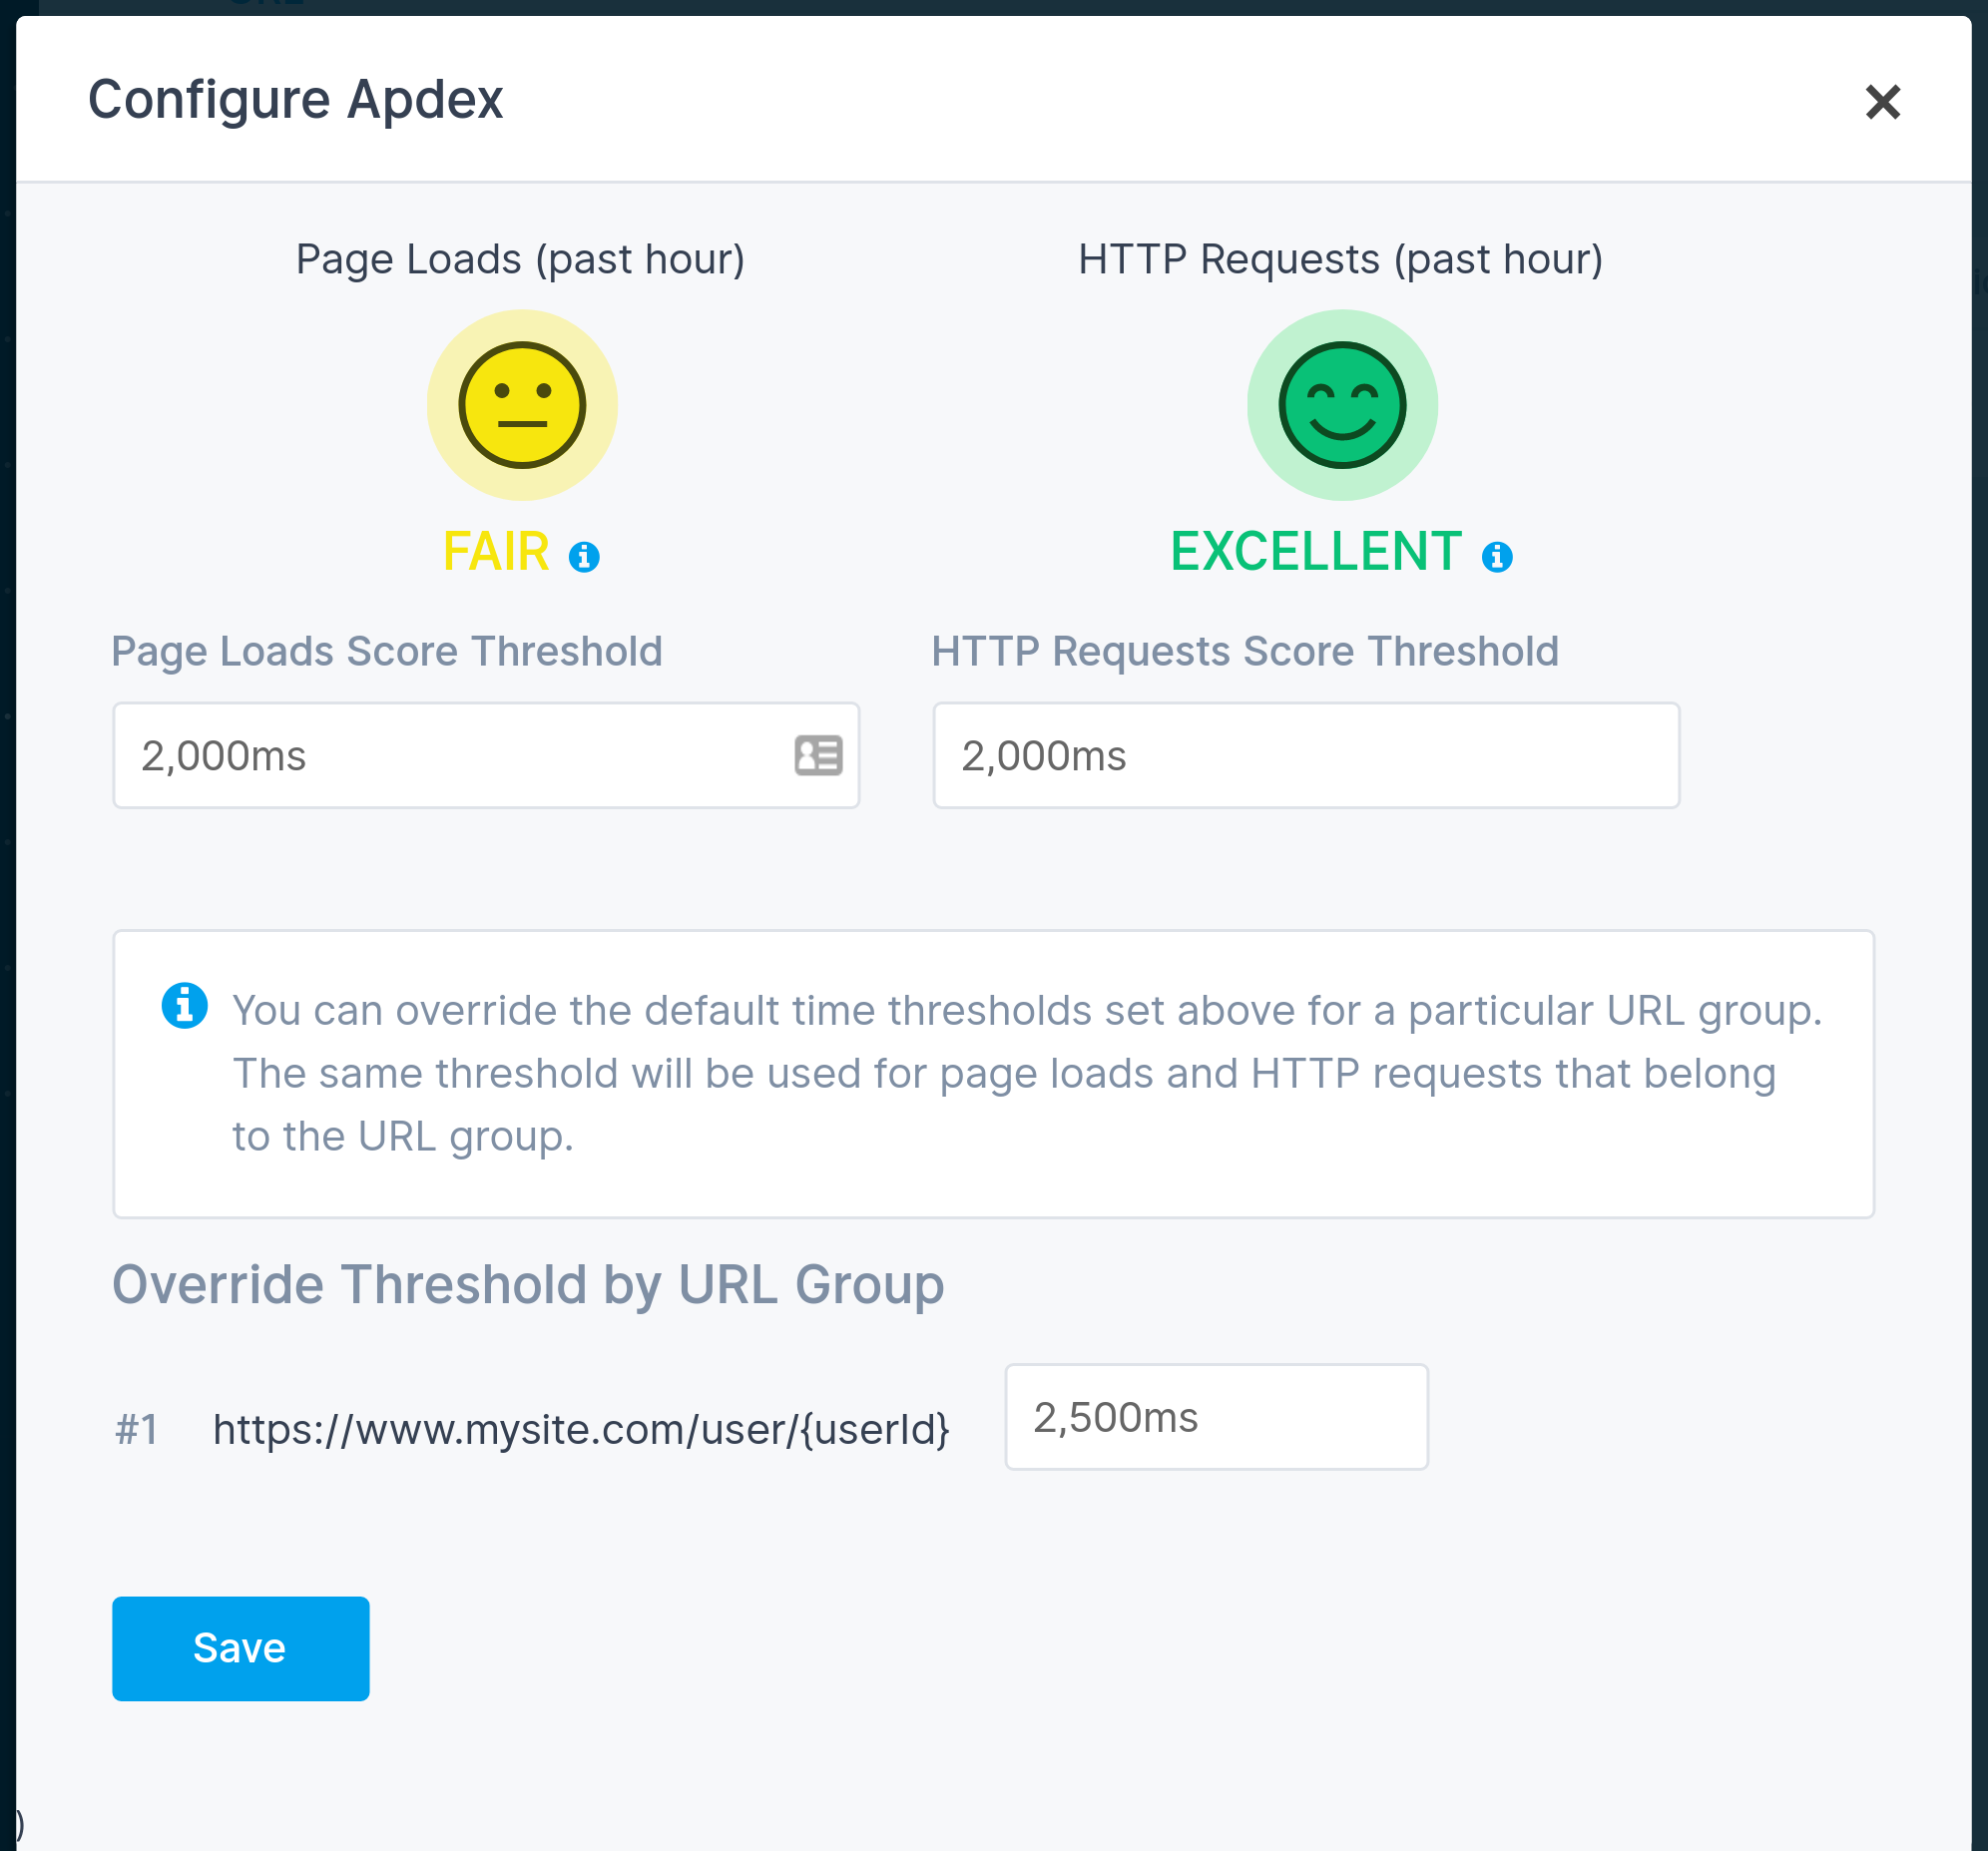This screenshot has width=1988, height=1851.
Task: Click the info icon beside FAIR
Action: click(584, 557)
